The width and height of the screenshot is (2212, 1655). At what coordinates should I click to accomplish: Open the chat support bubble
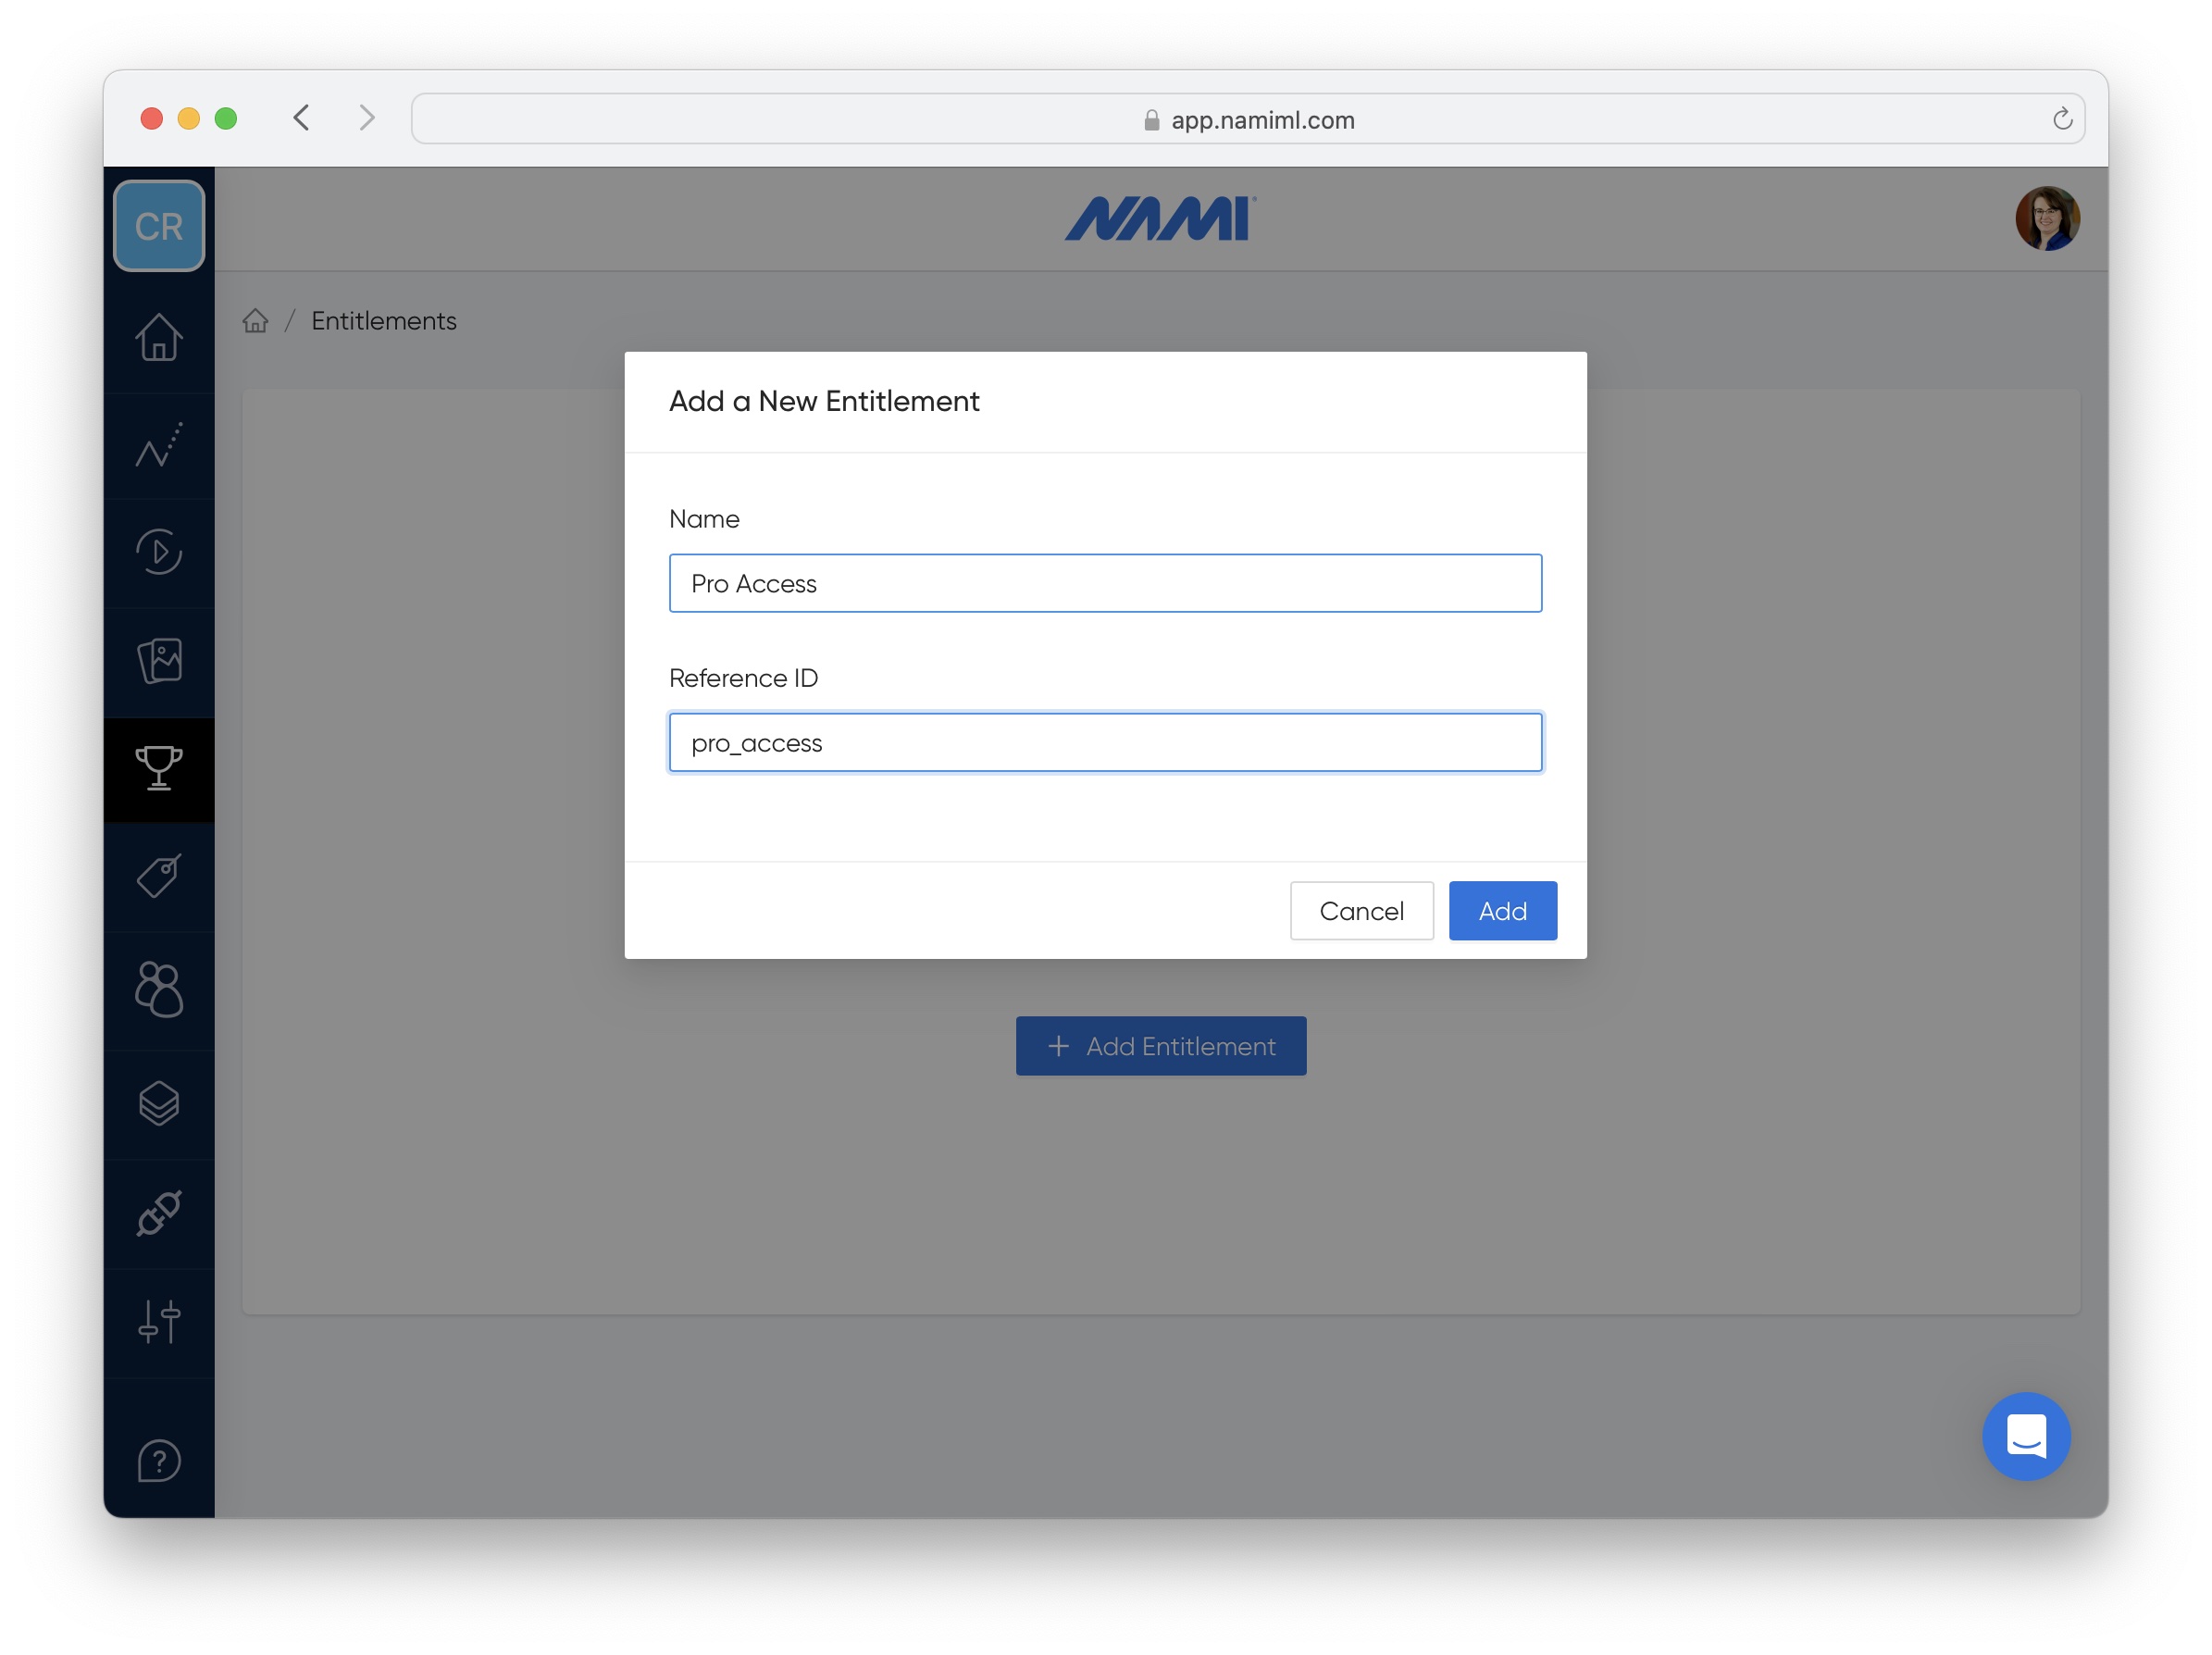point(2025,1436)
